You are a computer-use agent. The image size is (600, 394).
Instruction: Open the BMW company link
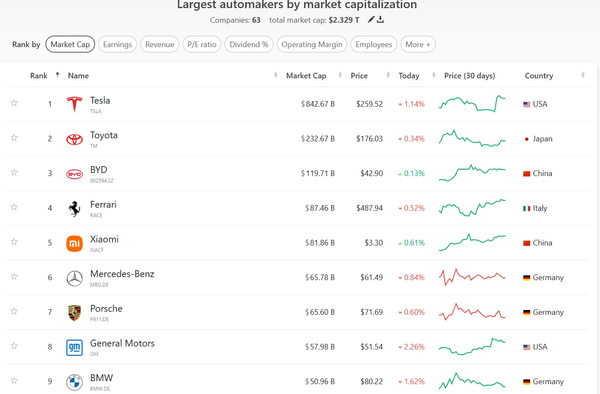click(x=101, y=378)
